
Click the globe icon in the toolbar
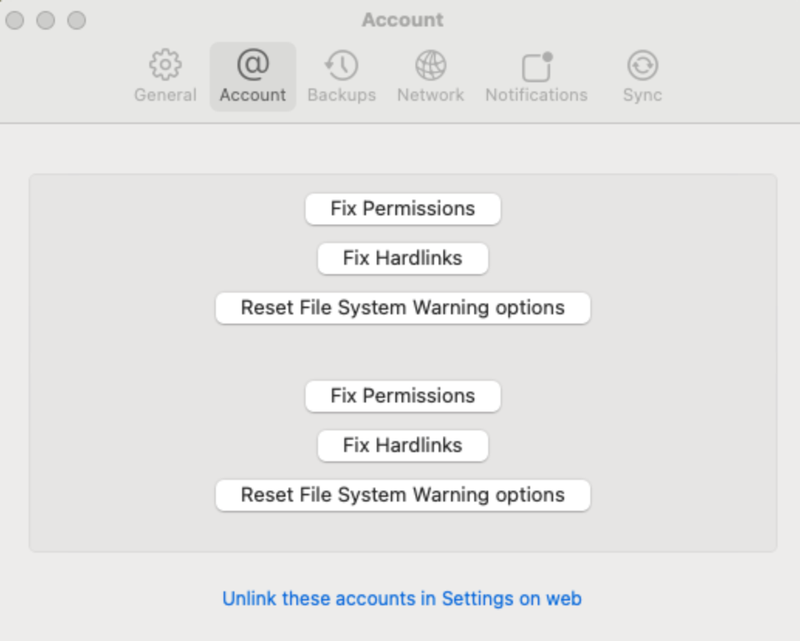[430, 63]
